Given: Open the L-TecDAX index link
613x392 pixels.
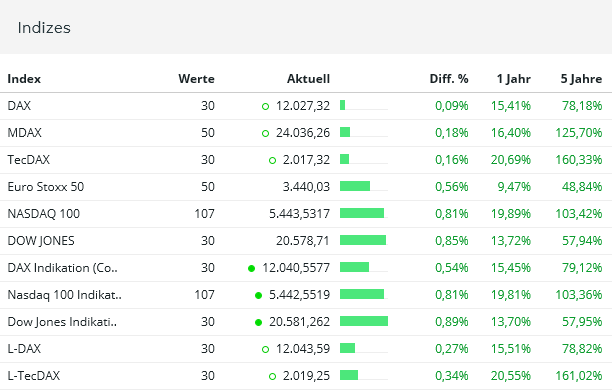Looking at the screenshot, I should (34, 376).
